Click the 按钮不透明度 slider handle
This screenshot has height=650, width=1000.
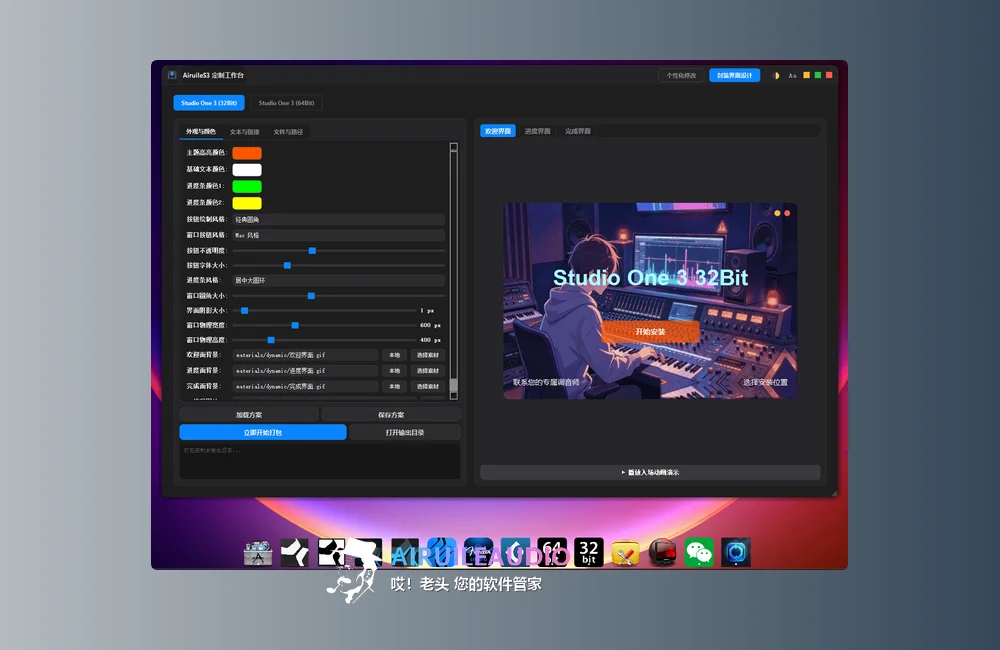(x=312, y=251)
